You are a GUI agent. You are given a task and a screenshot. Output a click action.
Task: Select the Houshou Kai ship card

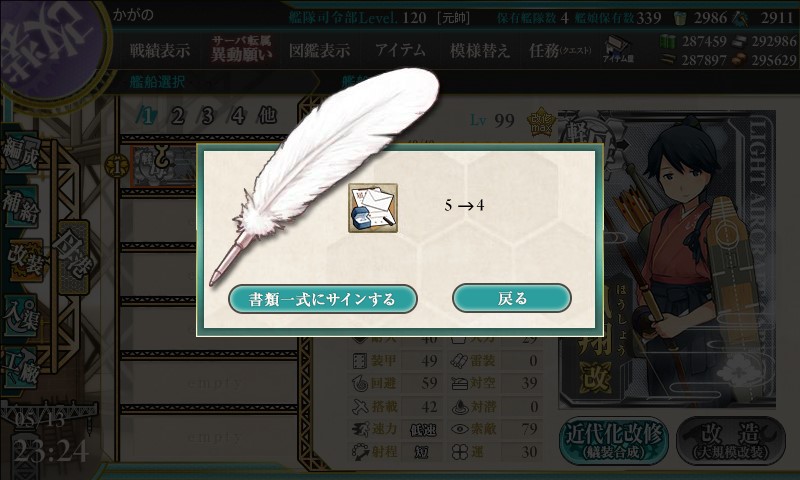(667, 259)
